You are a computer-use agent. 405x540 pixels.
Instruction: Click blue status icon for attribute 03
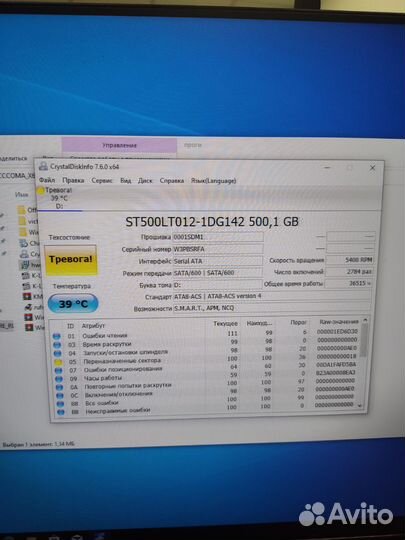tap(57, 345)
